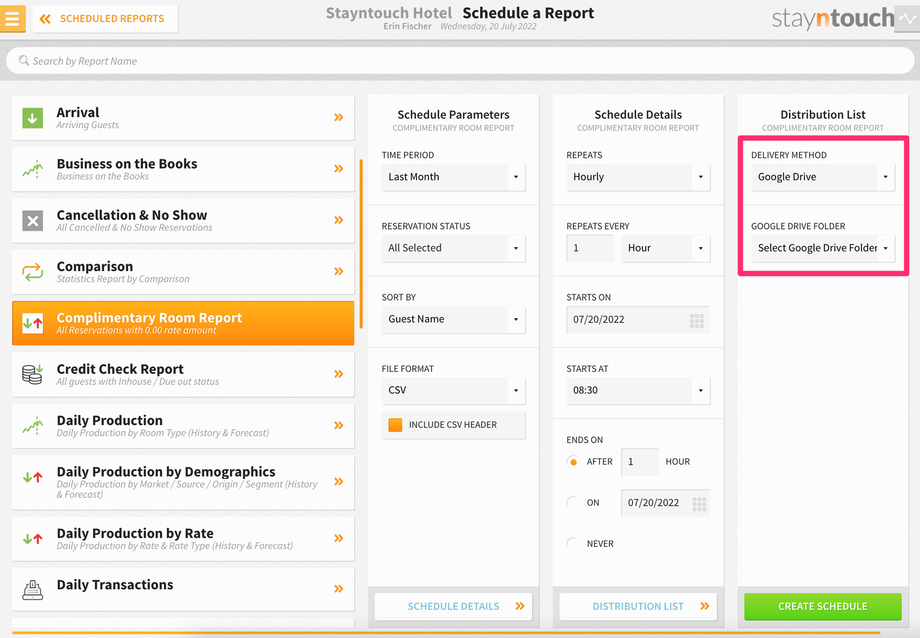The image size is (920, 638).
Task: Select the Business on the Books report
Action: (183, 169)
